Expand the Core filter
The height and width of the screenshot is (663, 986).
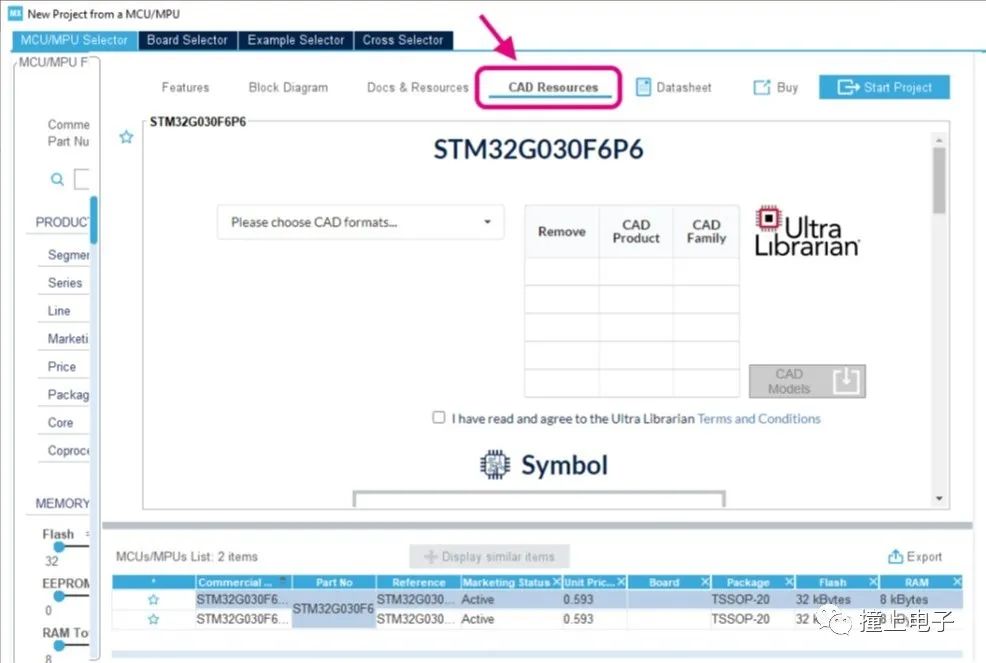60,423
